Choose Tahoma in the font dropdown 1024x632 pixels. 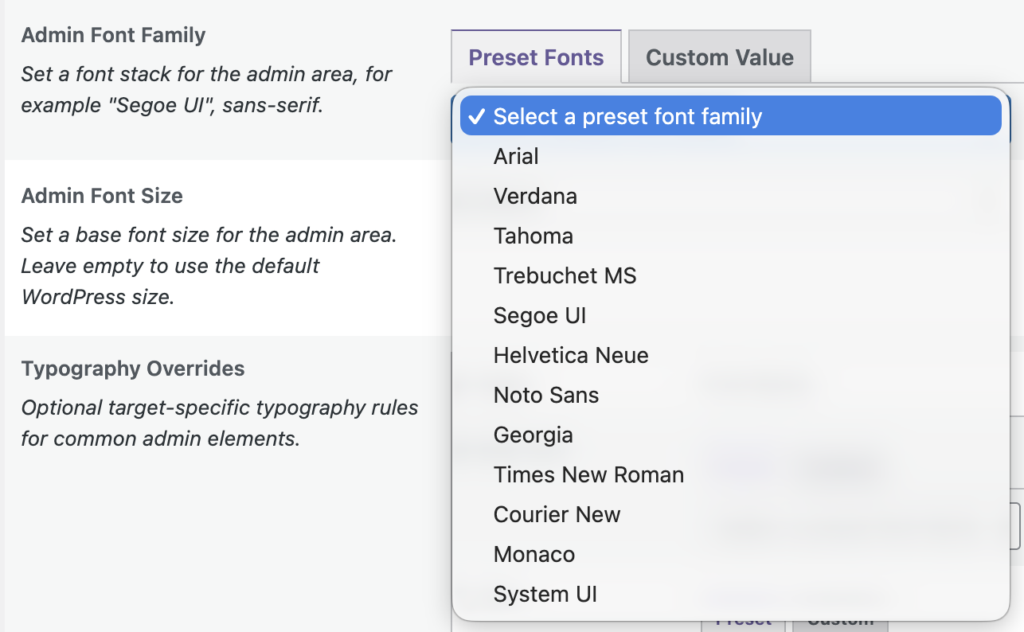click(x=533, y=236)
